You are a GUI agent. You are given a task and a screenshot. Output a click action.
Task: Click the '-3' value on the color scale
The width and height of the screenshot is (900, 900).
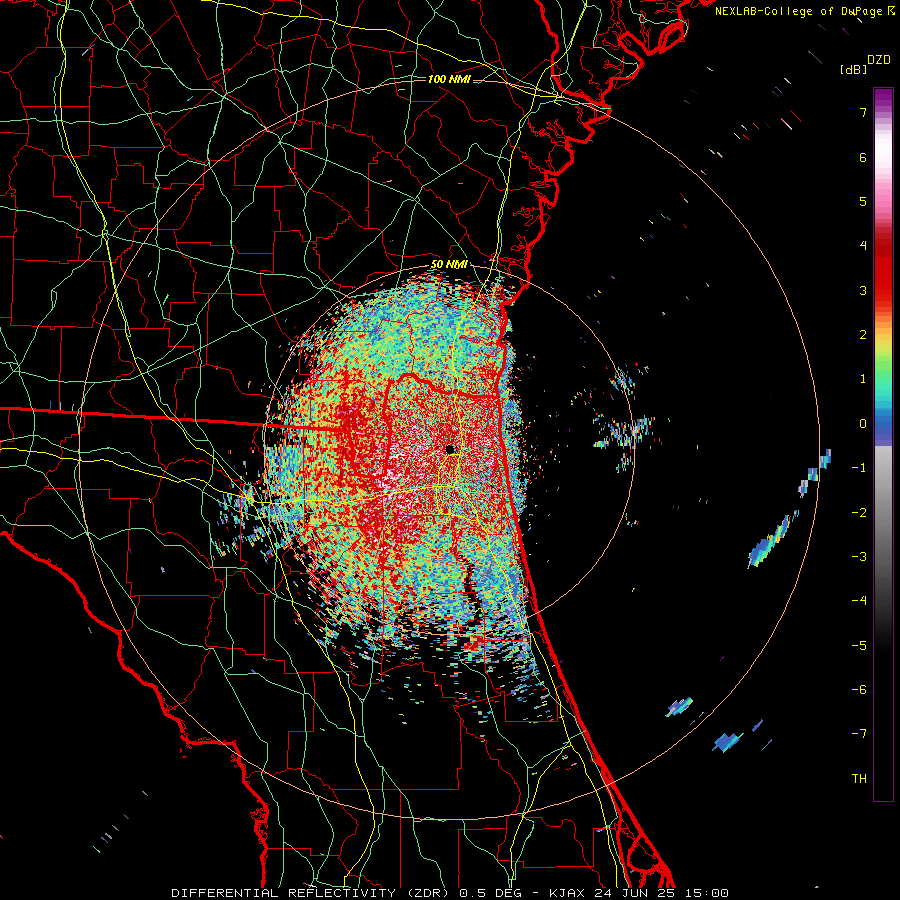[859, 557]
